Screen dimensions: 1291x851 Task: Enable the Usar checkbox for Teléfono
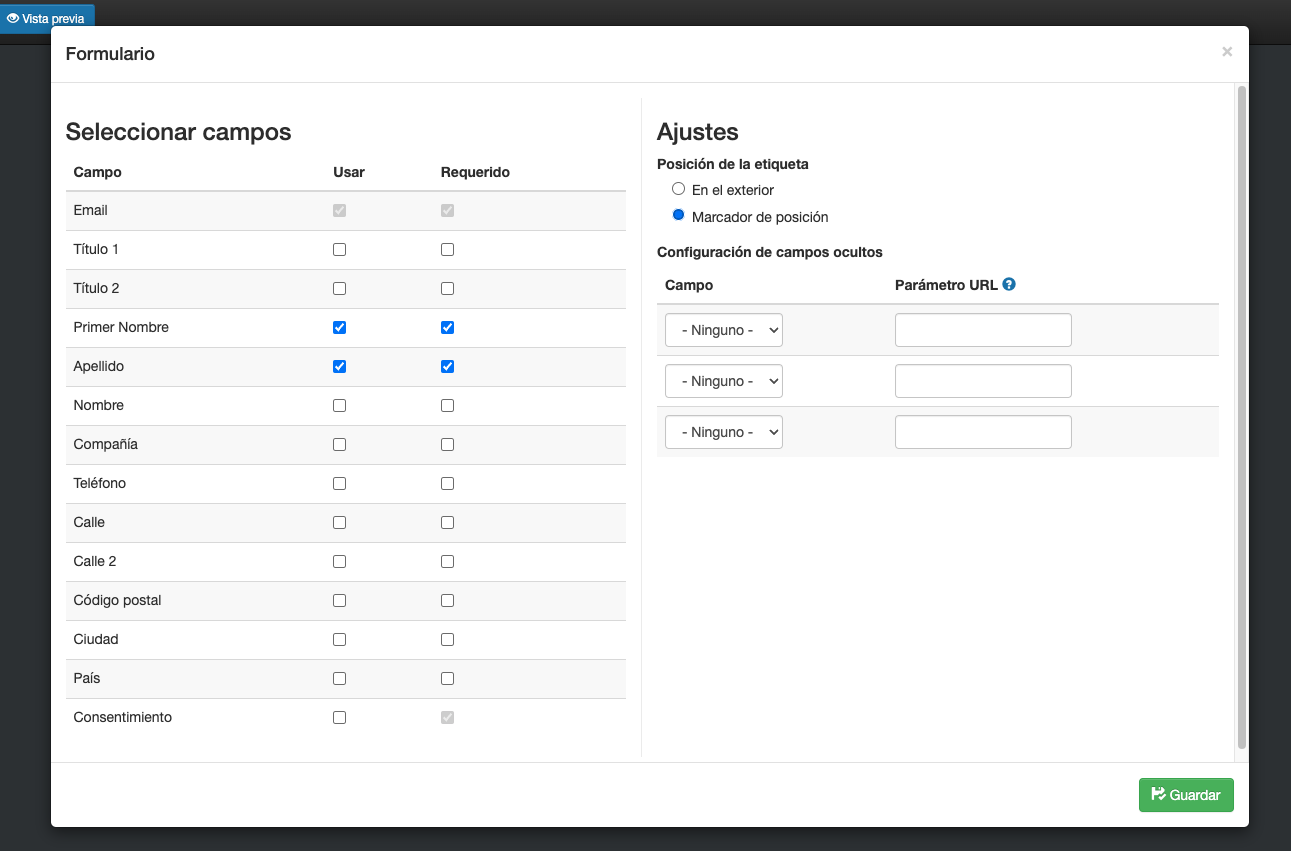click(339, 484)
